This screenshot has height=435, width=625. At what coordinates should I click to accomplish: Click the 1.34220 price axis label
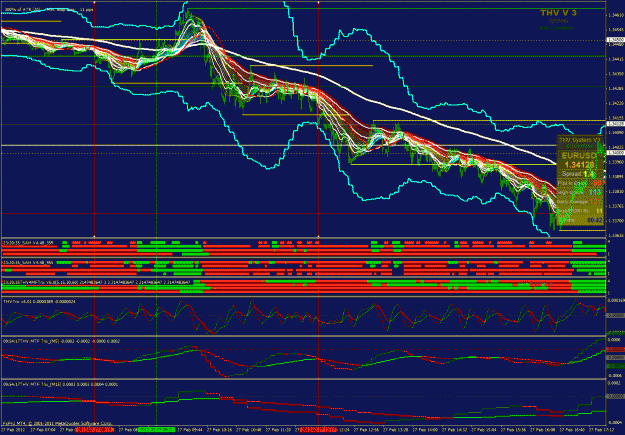[616, 103]
